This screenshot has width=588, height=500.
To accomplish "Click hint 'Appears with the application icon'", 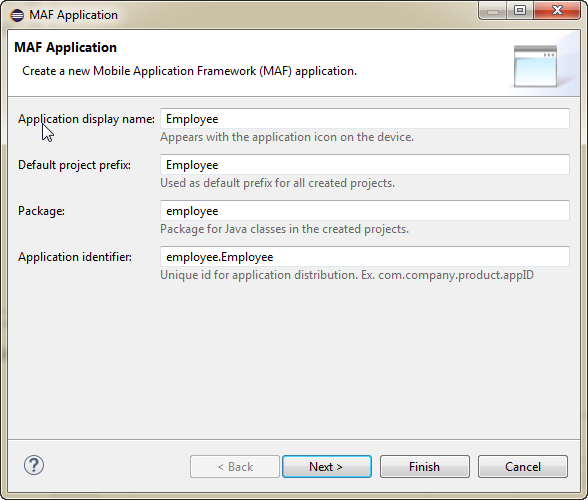I will click(x=287, y=137).
